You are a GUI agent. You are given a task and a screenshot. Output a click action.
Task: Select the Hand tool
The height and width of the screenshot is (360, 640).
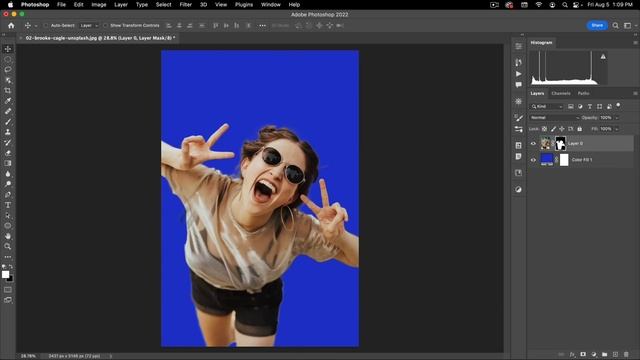click(8, 236)
